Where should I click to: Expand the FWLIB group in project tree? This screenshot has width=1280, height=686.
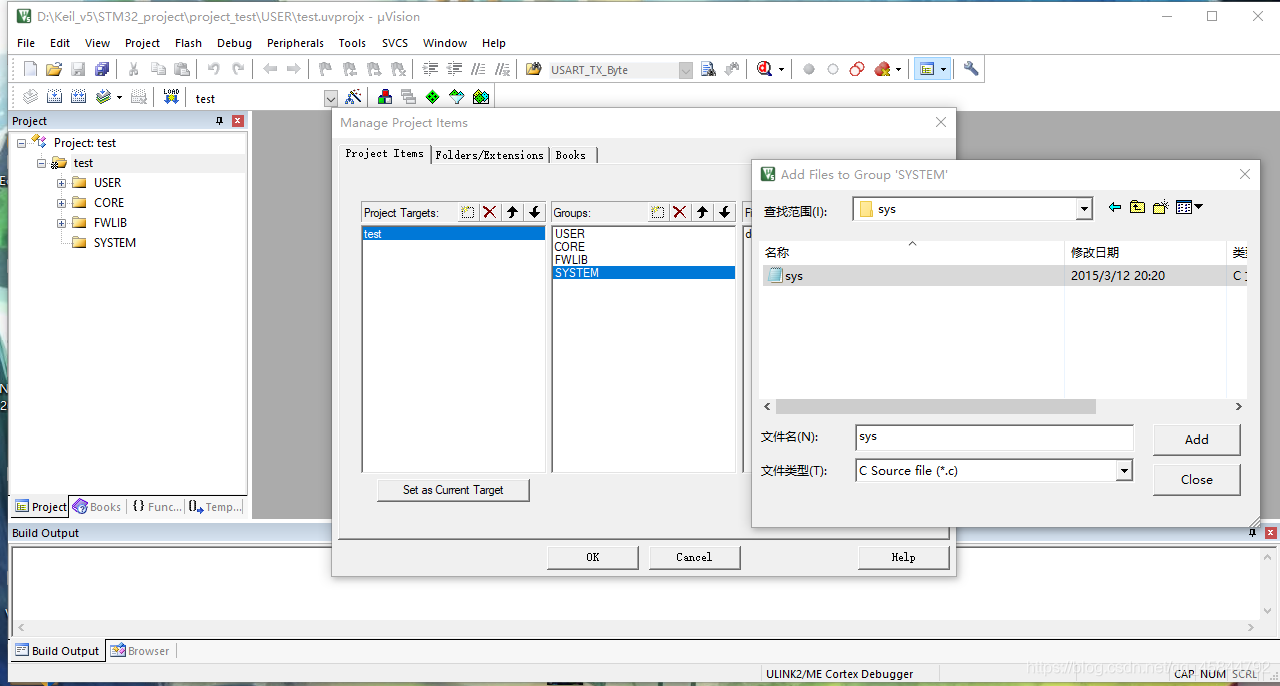coord(62,223)
